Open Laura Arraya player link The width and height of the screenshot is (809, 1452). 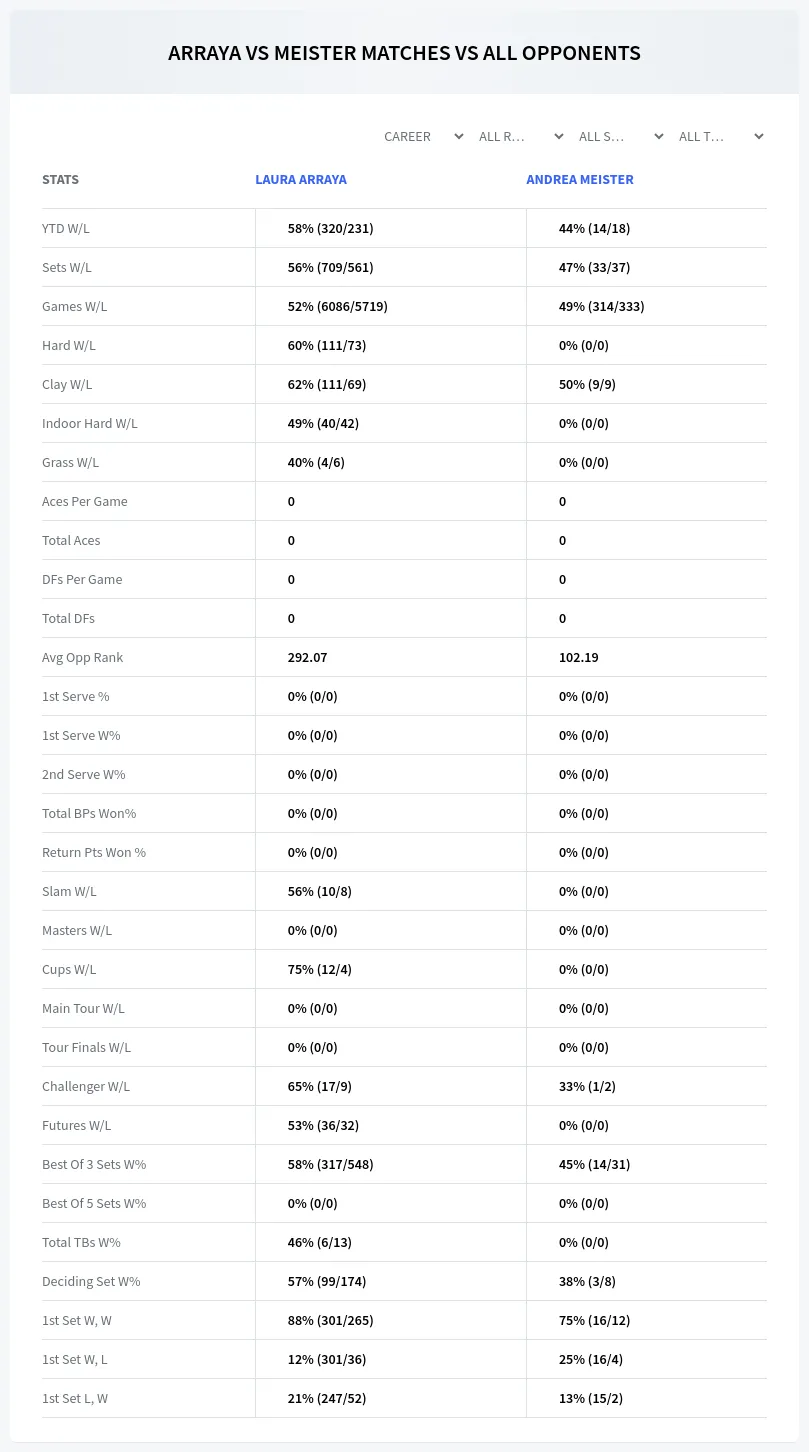(301, 180)
